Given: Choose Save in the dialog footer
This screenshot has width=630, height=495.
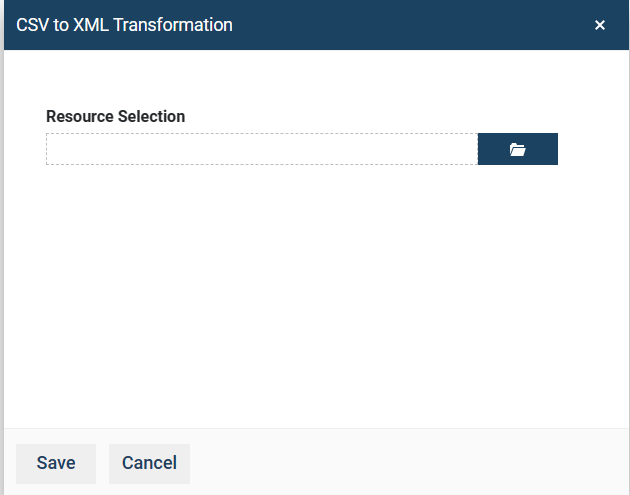Looking at the screenshot, I should tap(56, 463).
